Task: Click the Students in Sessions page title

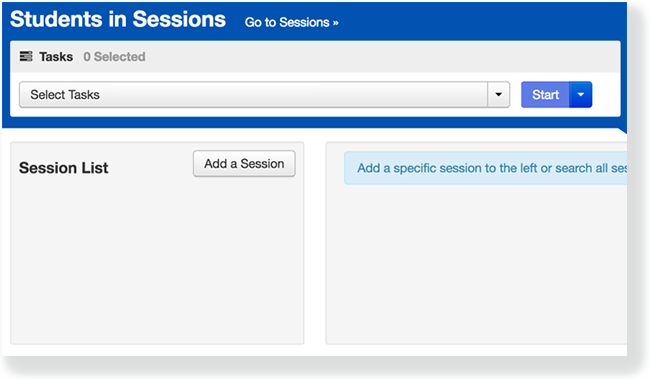Action: [x=118, y=19]
